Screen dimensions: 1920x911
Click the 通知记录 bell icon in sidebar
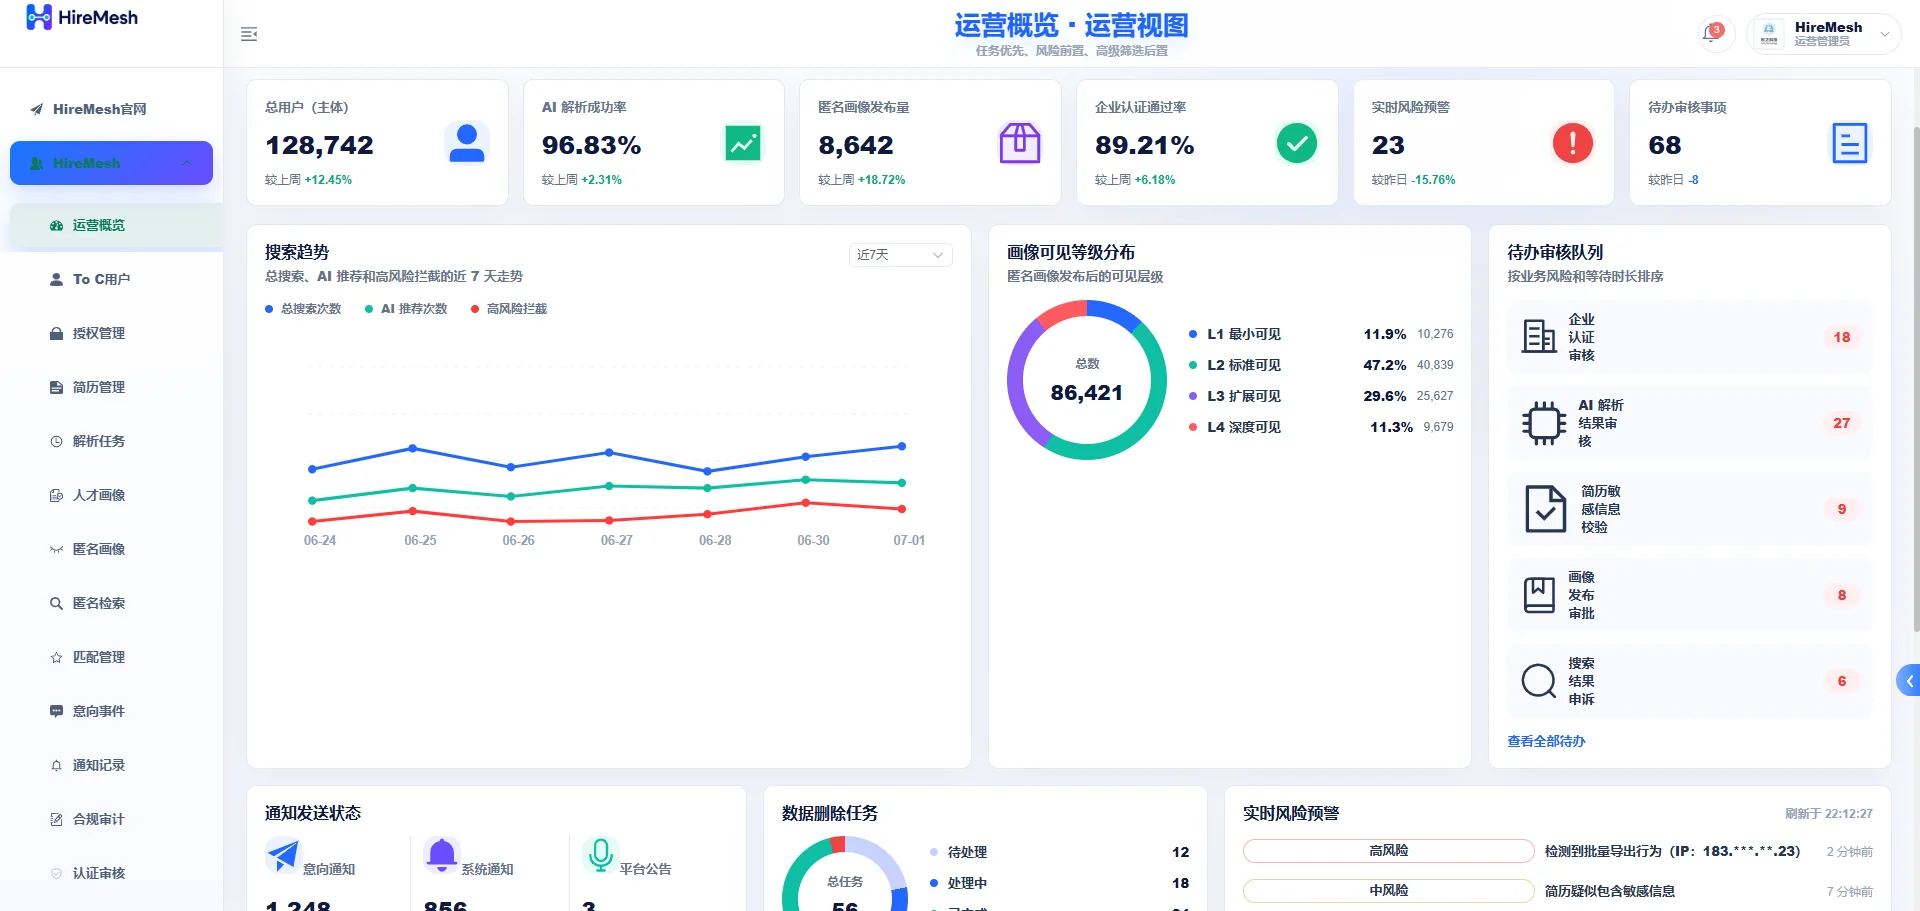point(56,765)
